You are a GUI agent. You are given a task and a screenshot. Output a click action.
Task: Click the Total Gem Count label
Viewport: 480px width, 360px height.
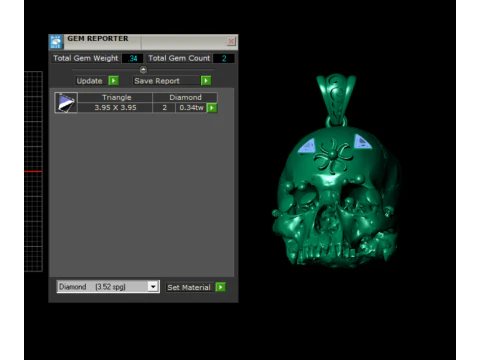click(179, 58)
